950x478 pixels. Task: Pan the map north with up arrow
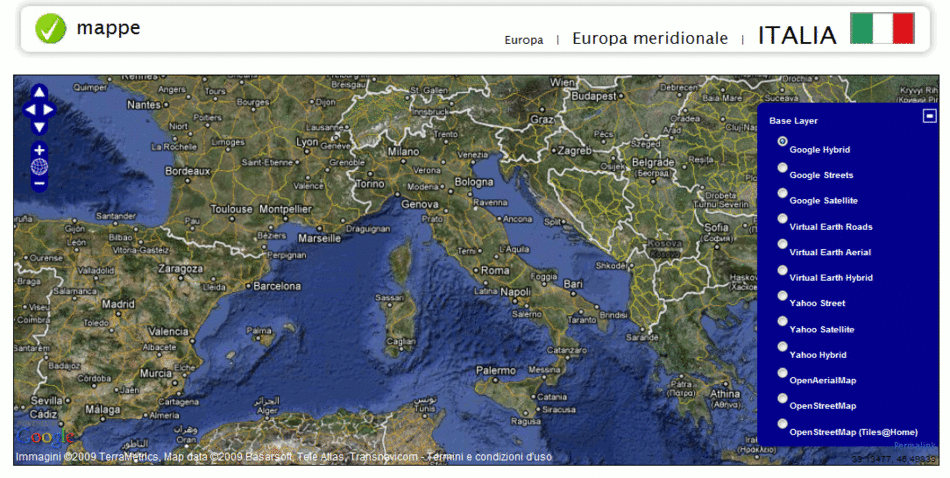click(39, 92)
